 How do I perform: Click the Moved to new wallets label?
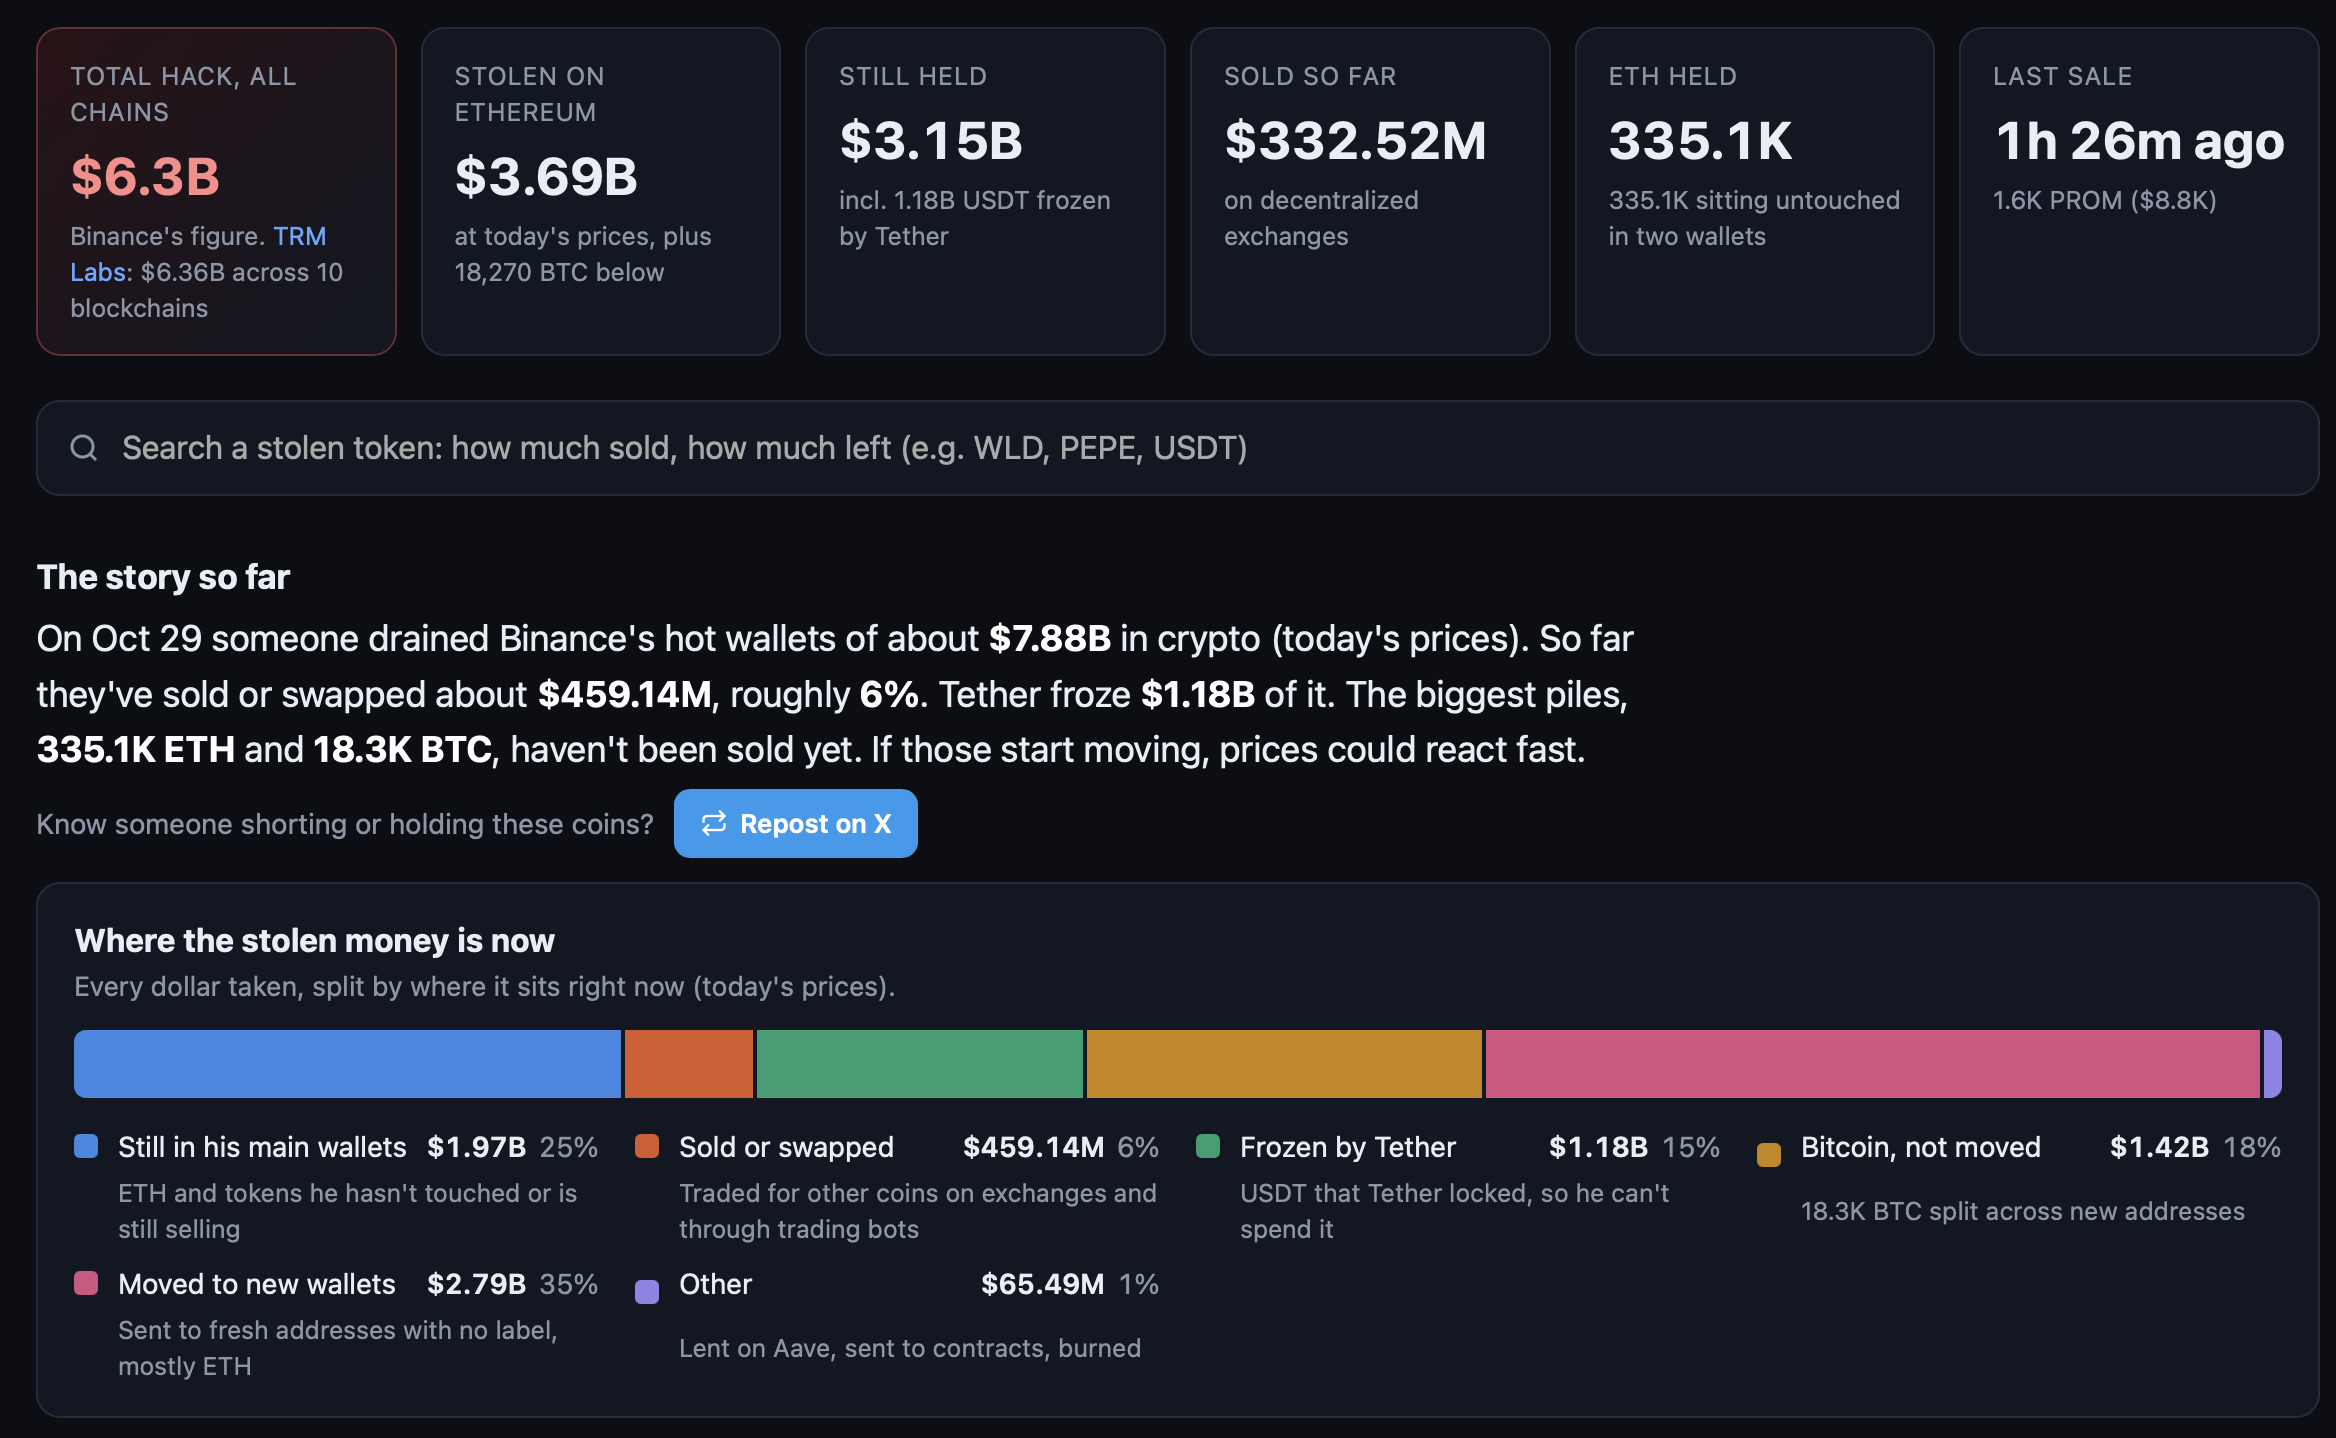pyautogui.click(x=257, y=1284)
